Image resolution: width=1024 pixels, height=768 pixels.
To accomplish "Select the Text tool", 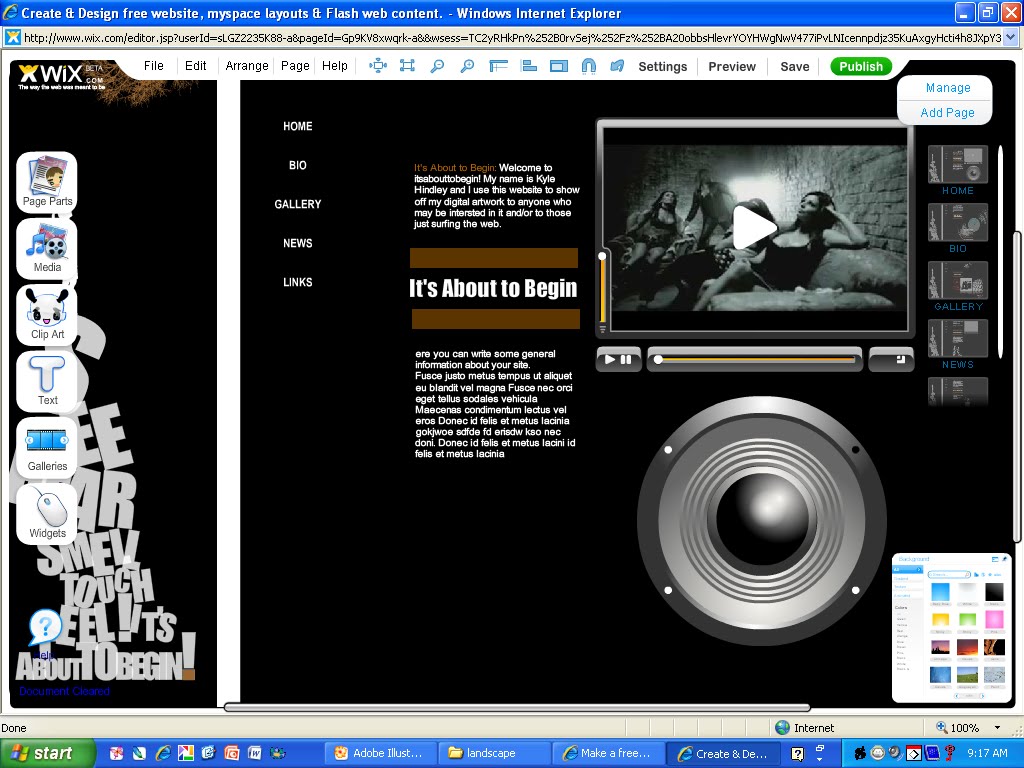I will tap(46, 381).
